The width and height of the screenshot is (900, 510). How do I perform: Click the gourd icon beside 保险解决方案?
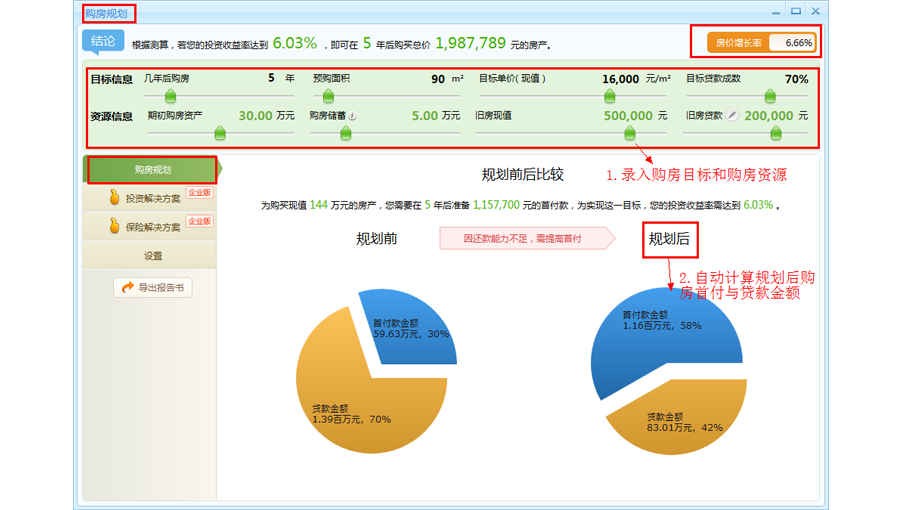pos(115,227)
